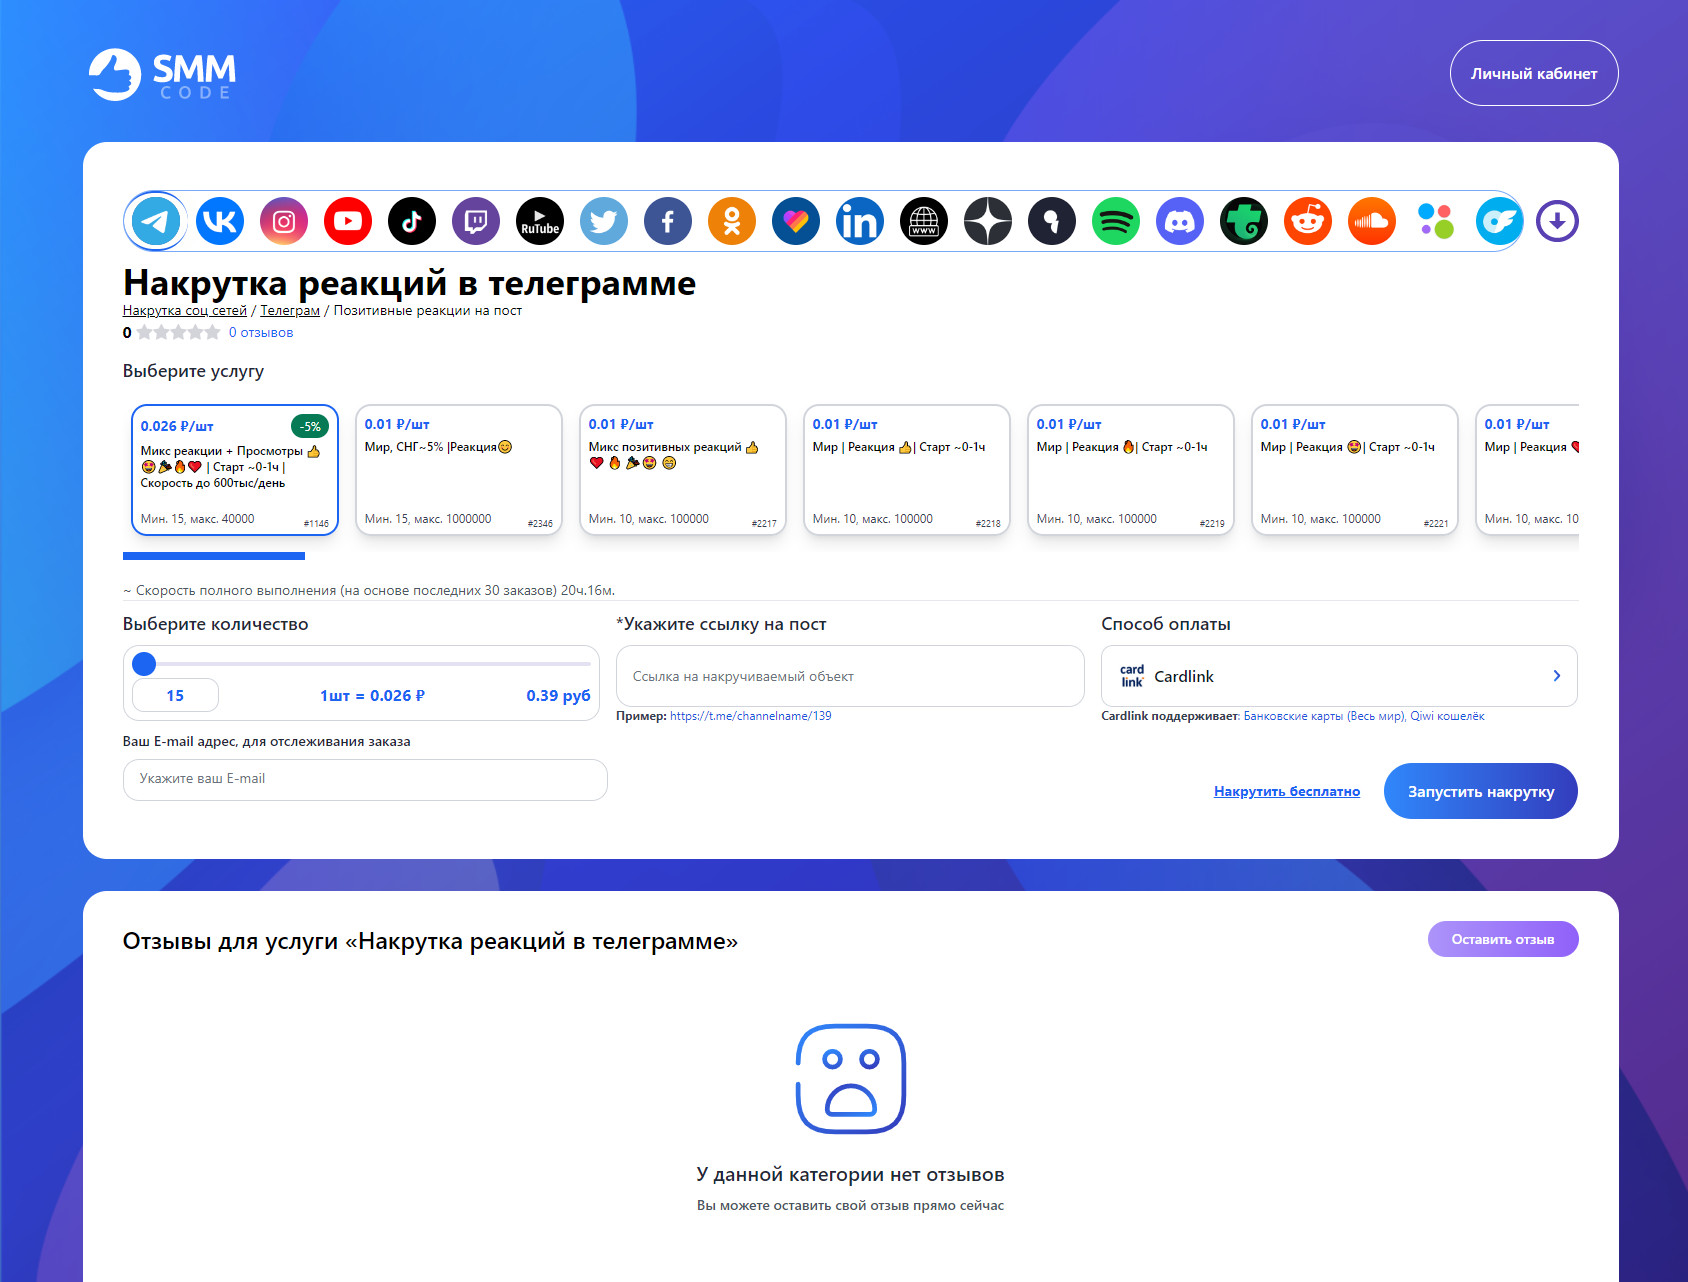Click the Оставить отзыв button
This screenshot has width=1688, height=1282.
point(1503,939)
